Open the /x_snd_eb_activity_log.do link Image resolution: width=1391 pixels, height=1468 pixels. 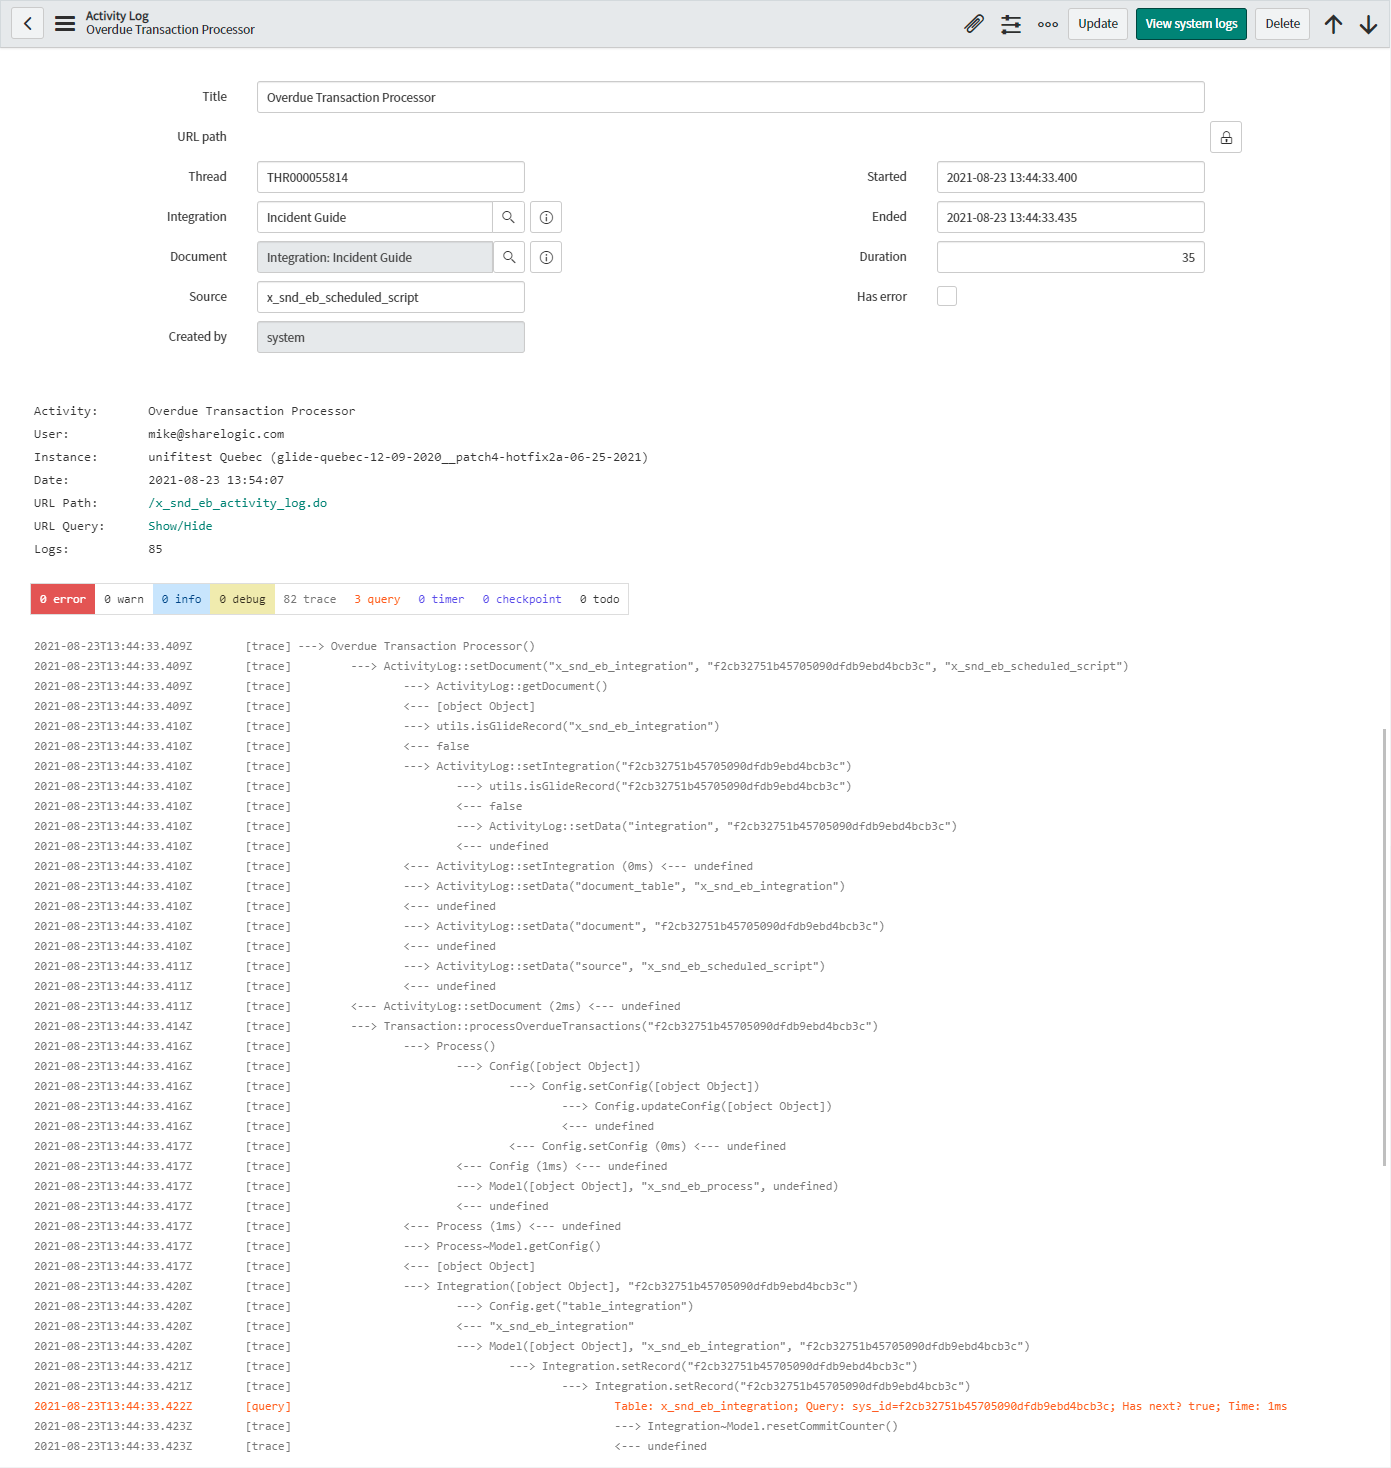pyautogui.click(x=237, y=502)
